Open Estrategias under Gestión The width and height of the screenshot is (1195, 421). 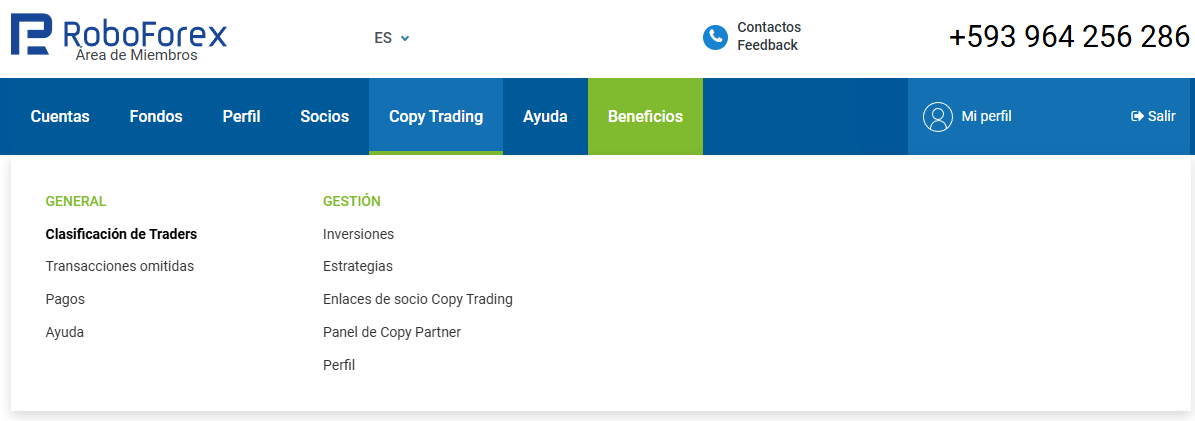pos(358,267)
